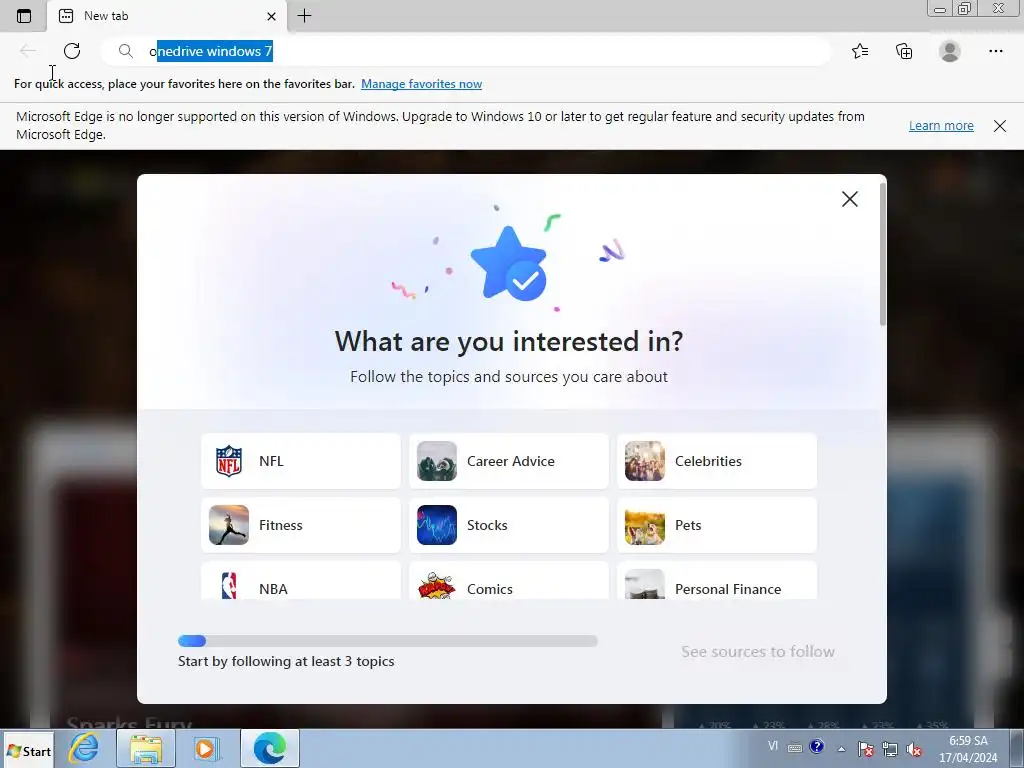The width and height of the screenshot is (1024, 768).
Task: Open Windows Explorer from taskbar
Action: pos(146,748)
